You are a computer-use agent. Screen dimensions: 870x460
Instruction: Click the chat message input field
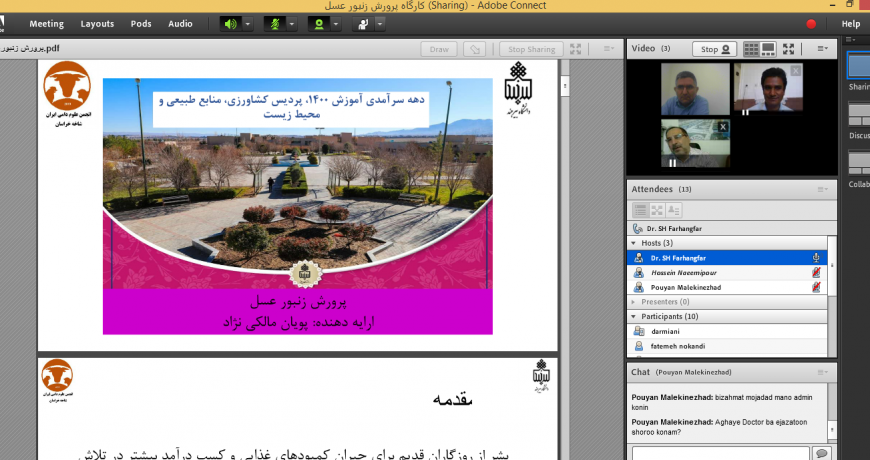click(721, 453)
